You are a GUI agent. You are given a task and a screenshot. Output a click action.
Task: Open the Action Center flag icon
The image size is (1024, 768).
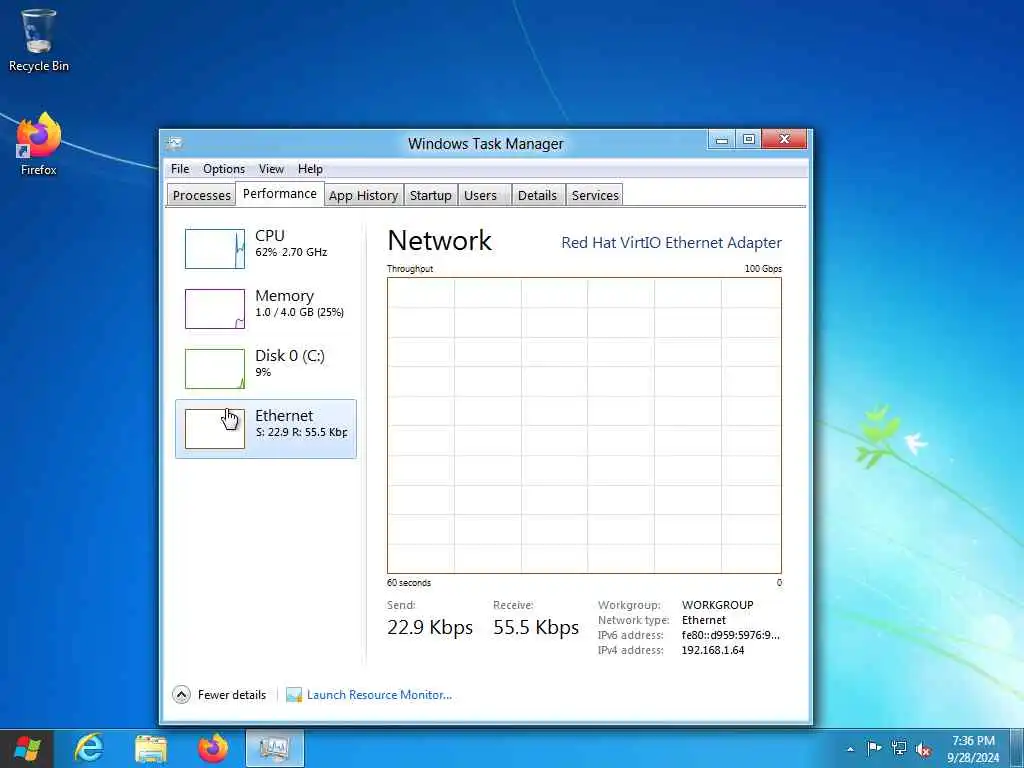point(874,748)
